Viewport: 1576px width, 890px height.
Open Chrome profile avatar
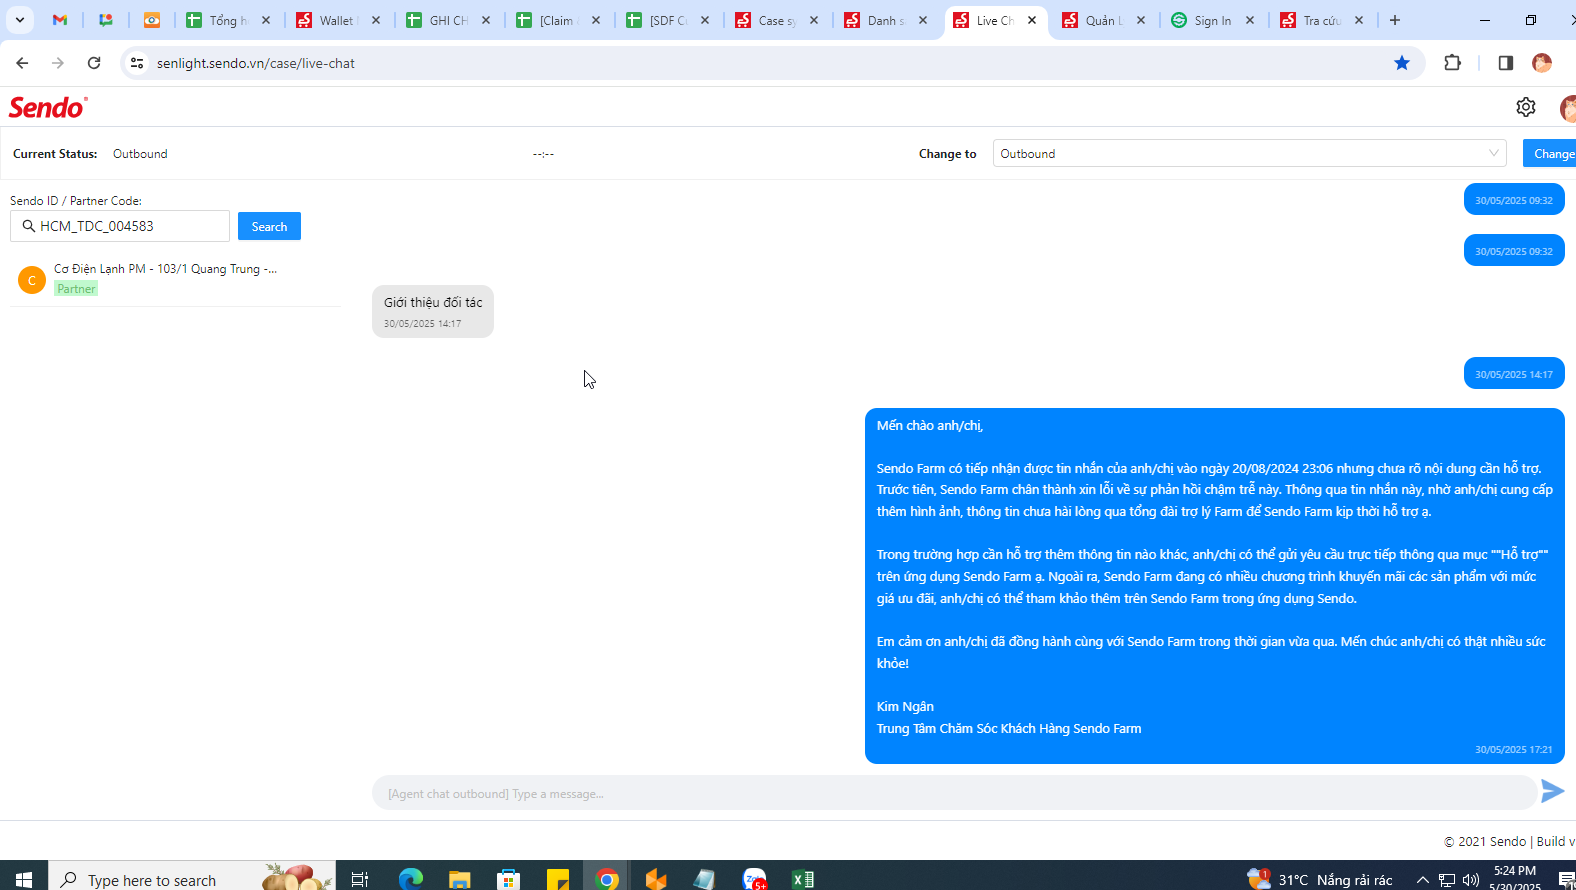1542,63
